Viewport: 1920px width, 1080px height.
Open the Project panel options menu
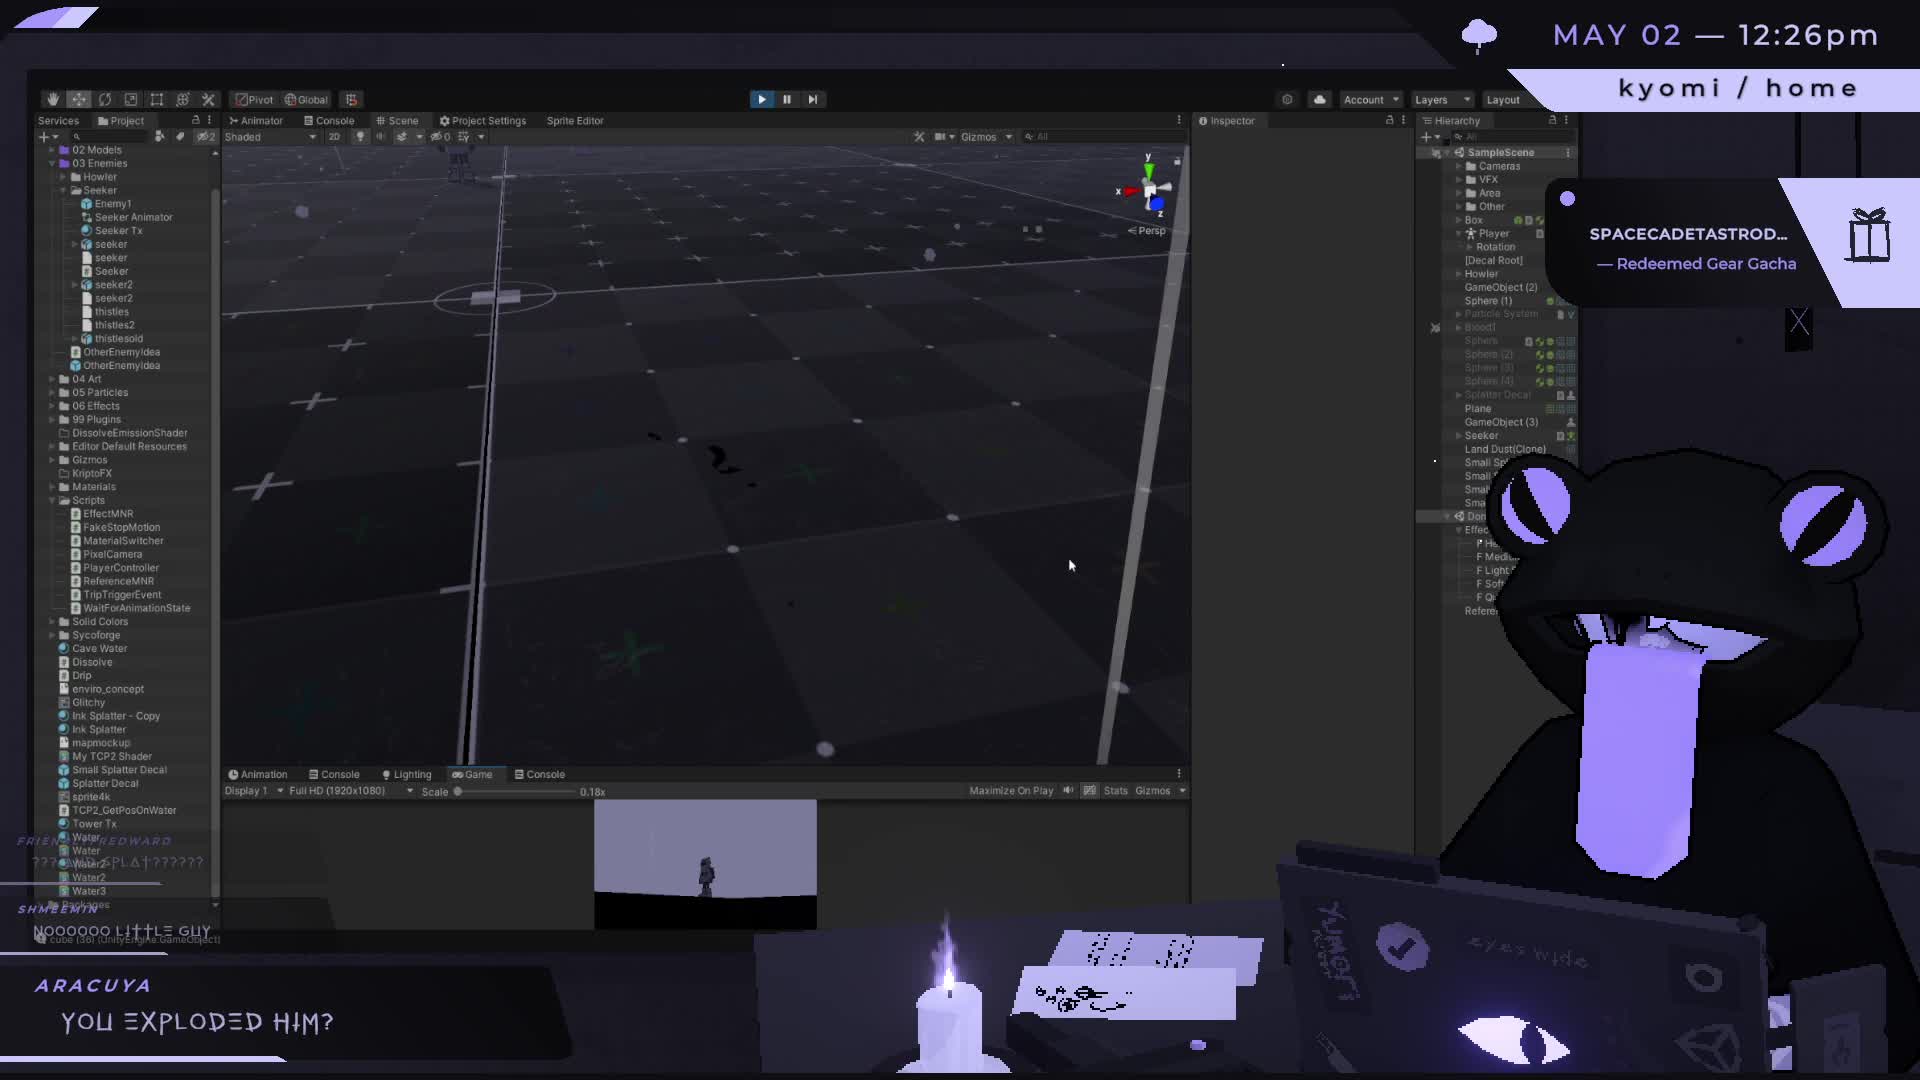(209, 120)
